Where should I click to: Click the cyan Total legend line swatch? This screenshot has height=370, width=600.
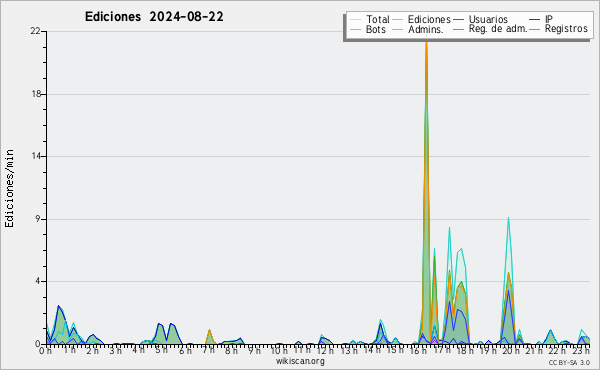355,20
